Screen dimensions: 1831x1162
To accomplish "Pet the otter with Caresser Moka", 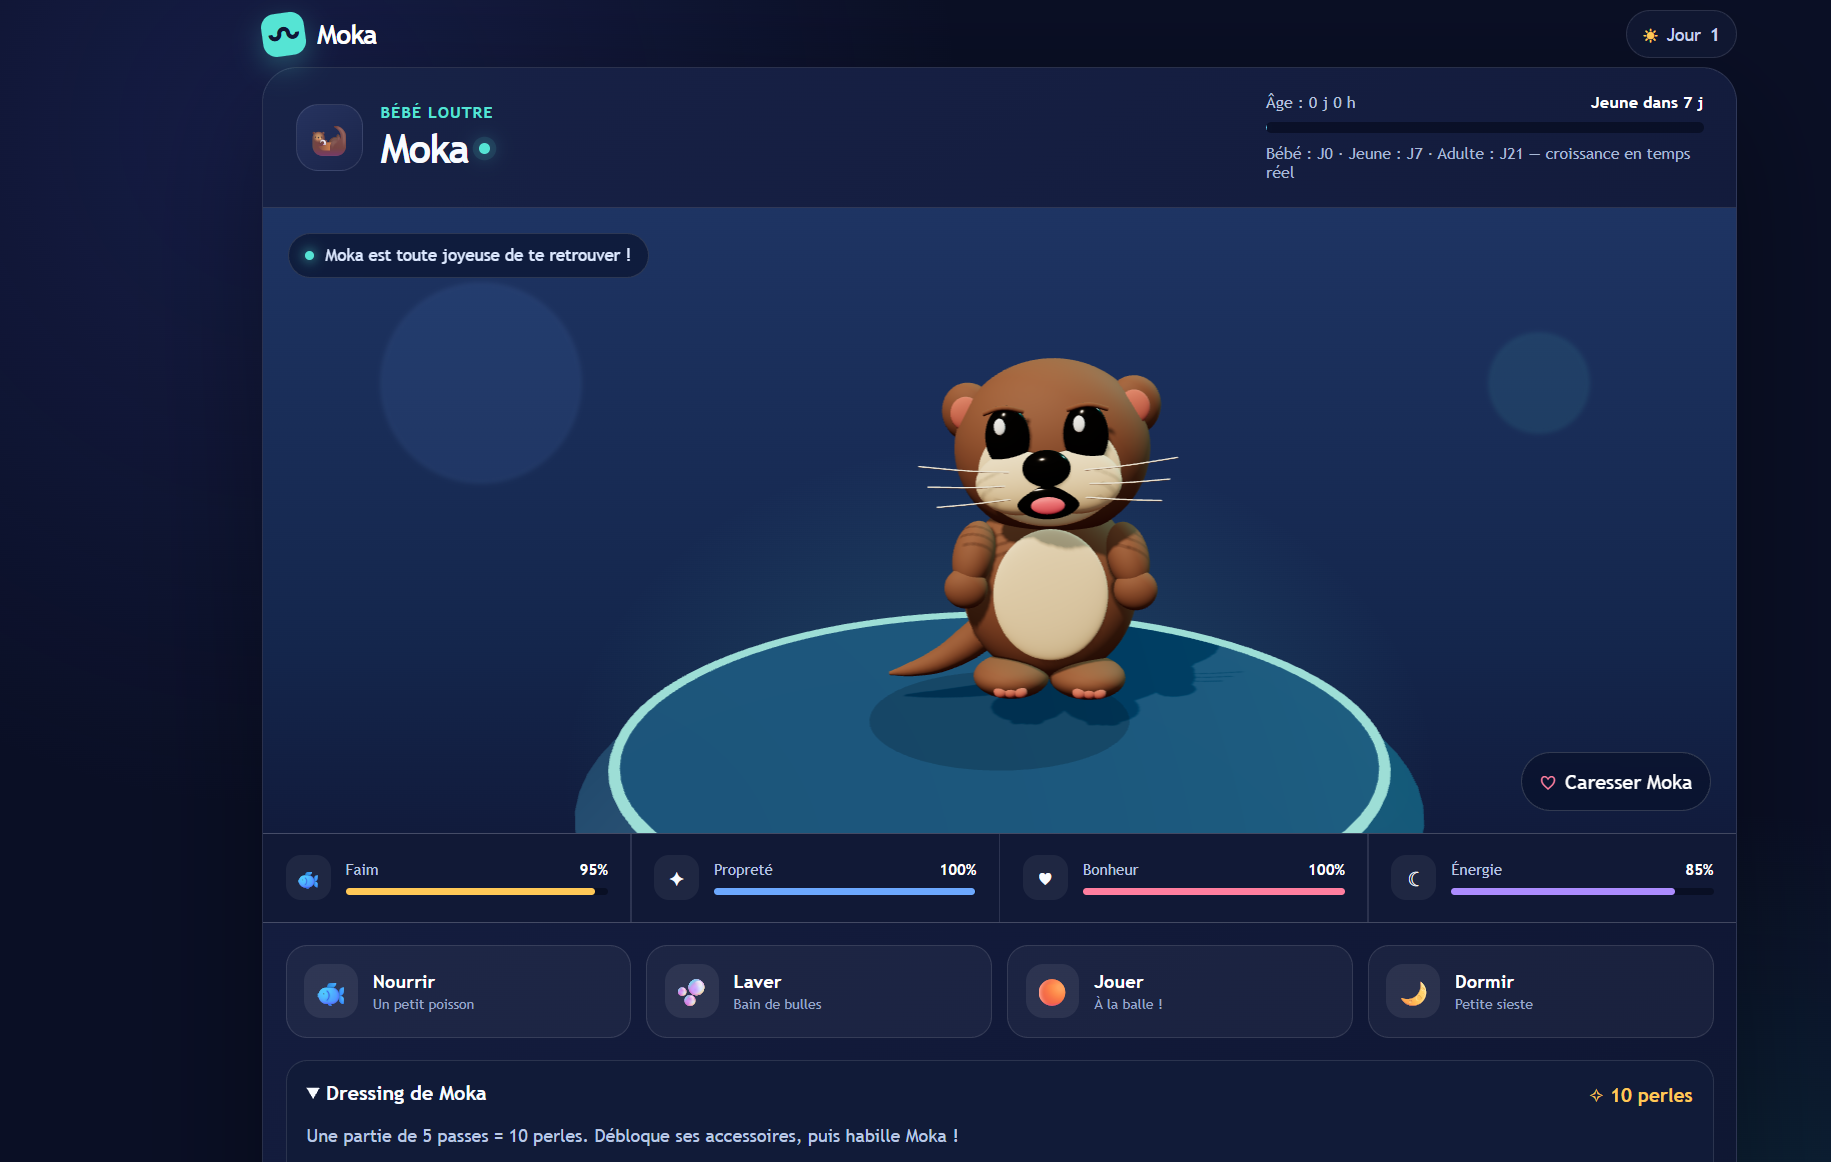I will pyautogui.click(x=1616, y=782).
